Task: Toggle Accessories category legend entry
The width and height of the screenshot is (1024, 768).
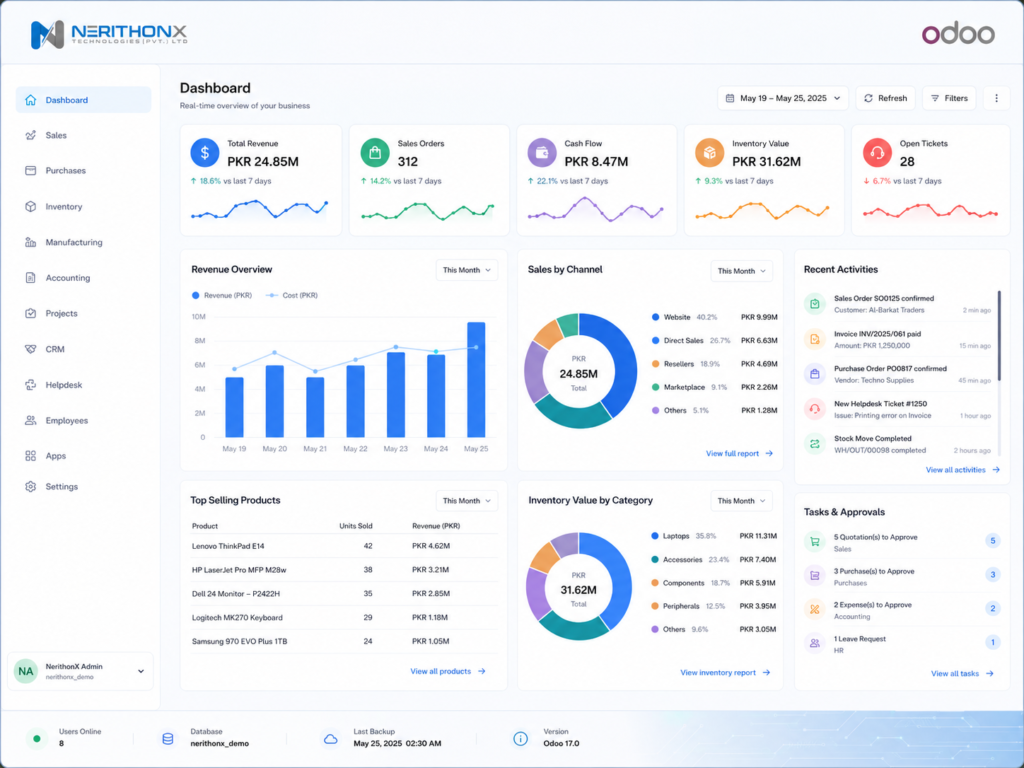Action: (713, 560)
